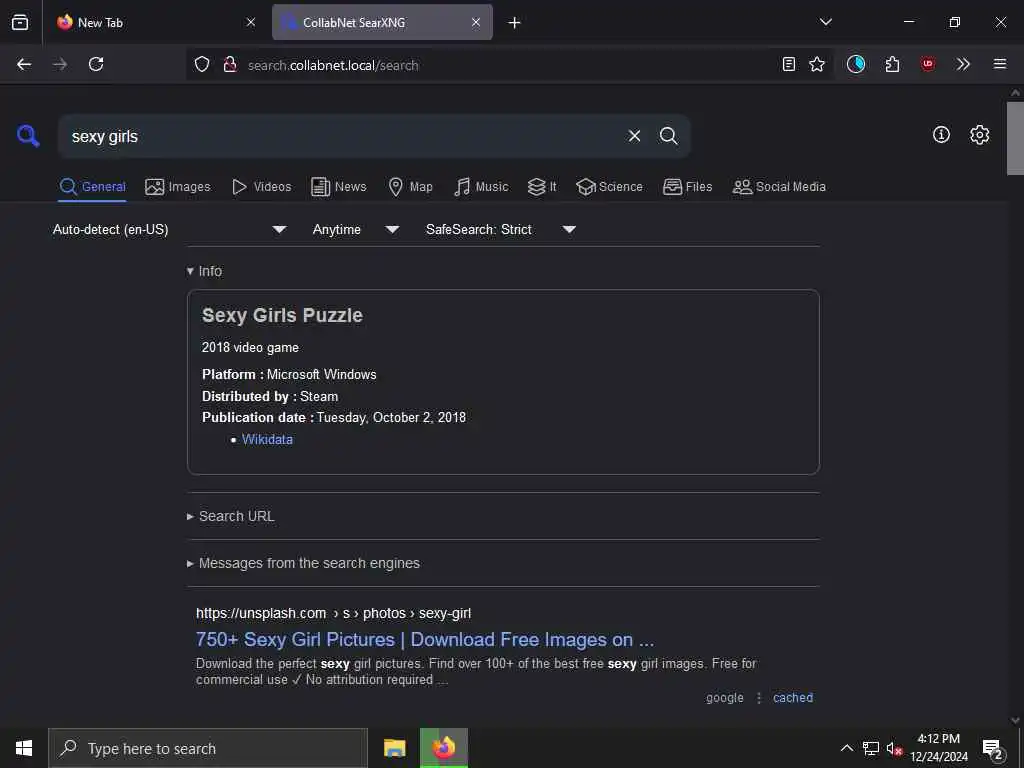Click the page vertical scrollbar thumb
The height and width of the screenshot is (768, 1024).
pos(1015,138)
